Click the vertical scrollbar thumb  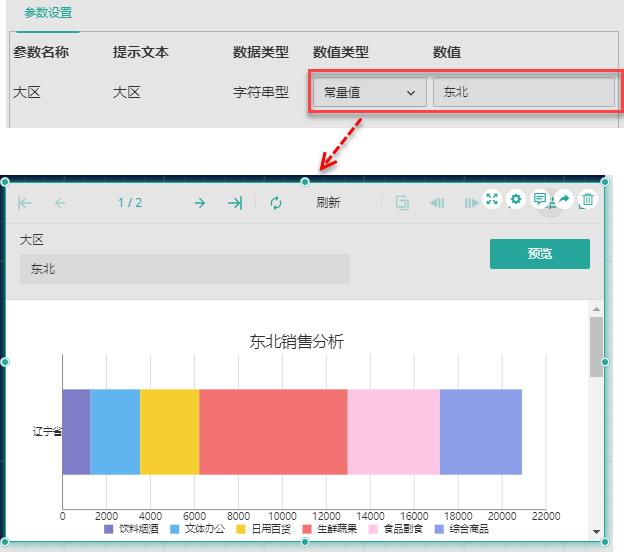(596, 347)
